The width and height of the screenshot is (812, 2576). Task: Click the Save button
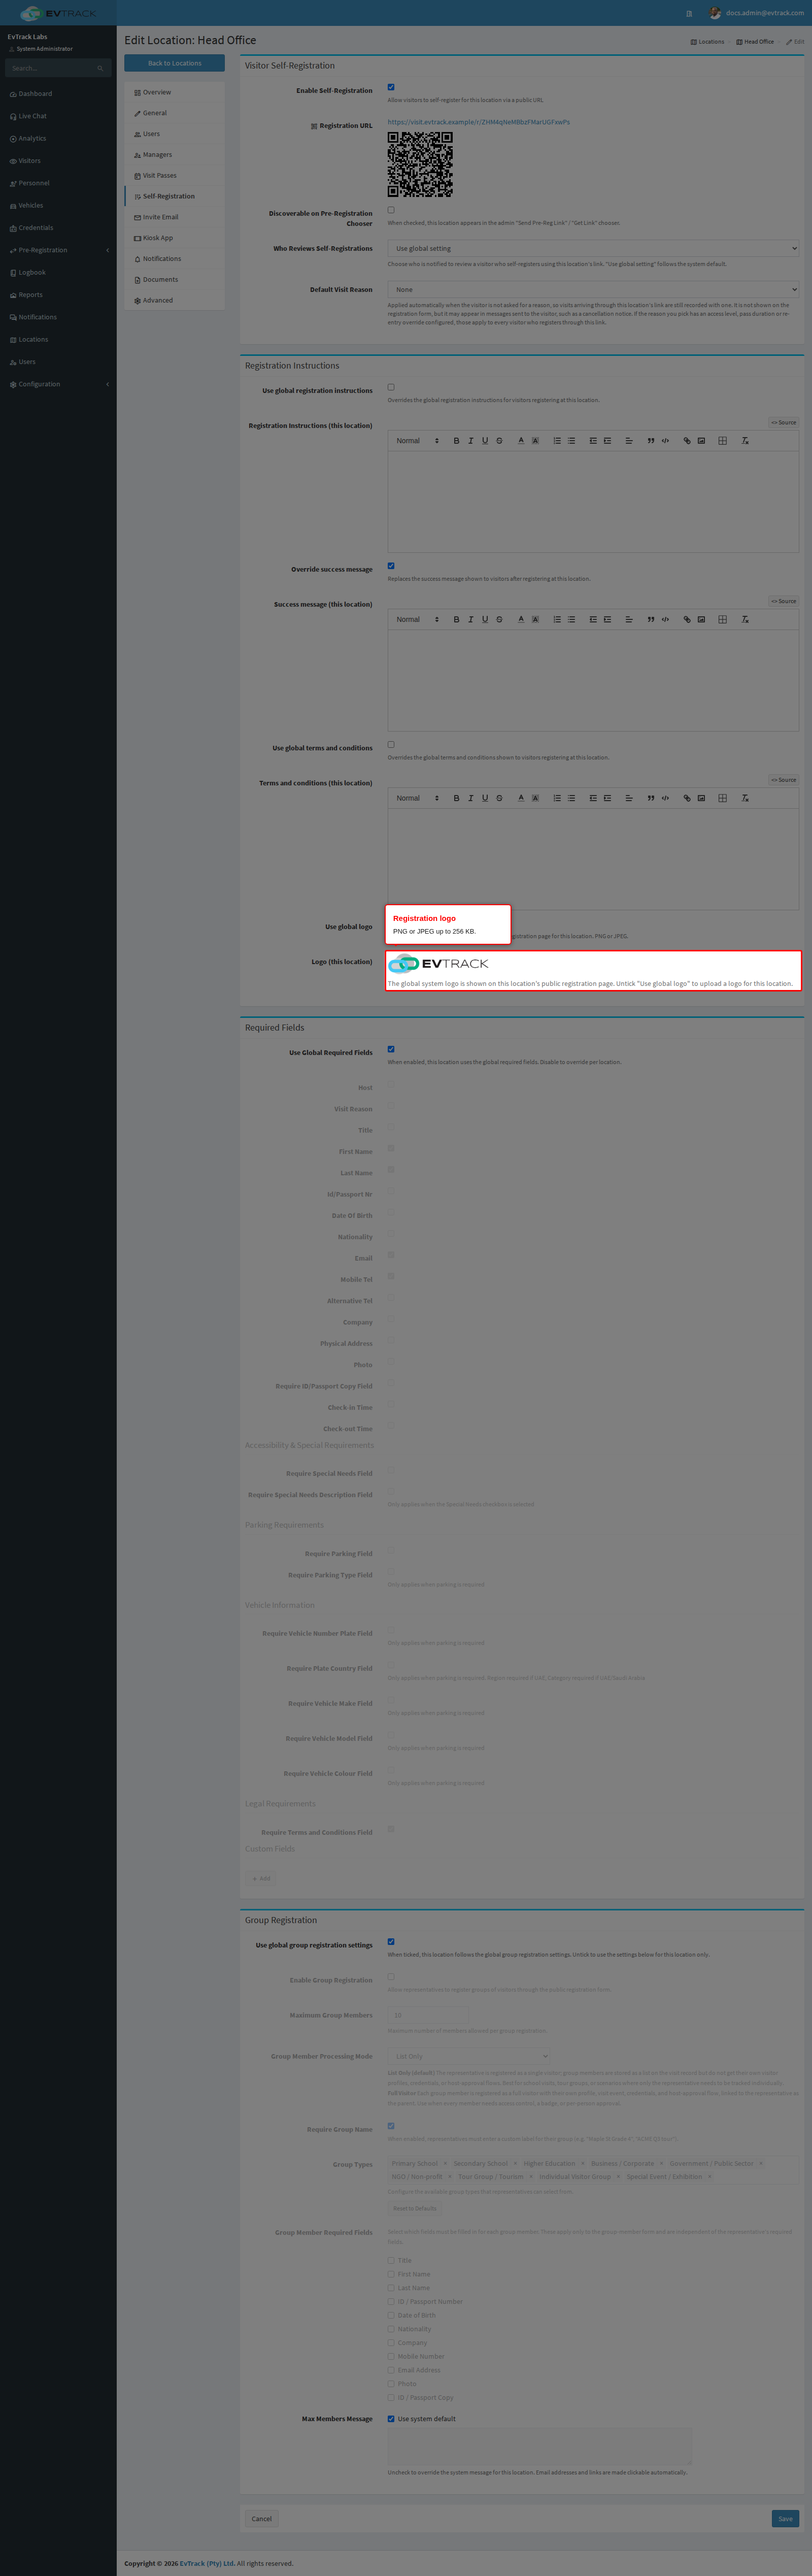point(785,2519)
